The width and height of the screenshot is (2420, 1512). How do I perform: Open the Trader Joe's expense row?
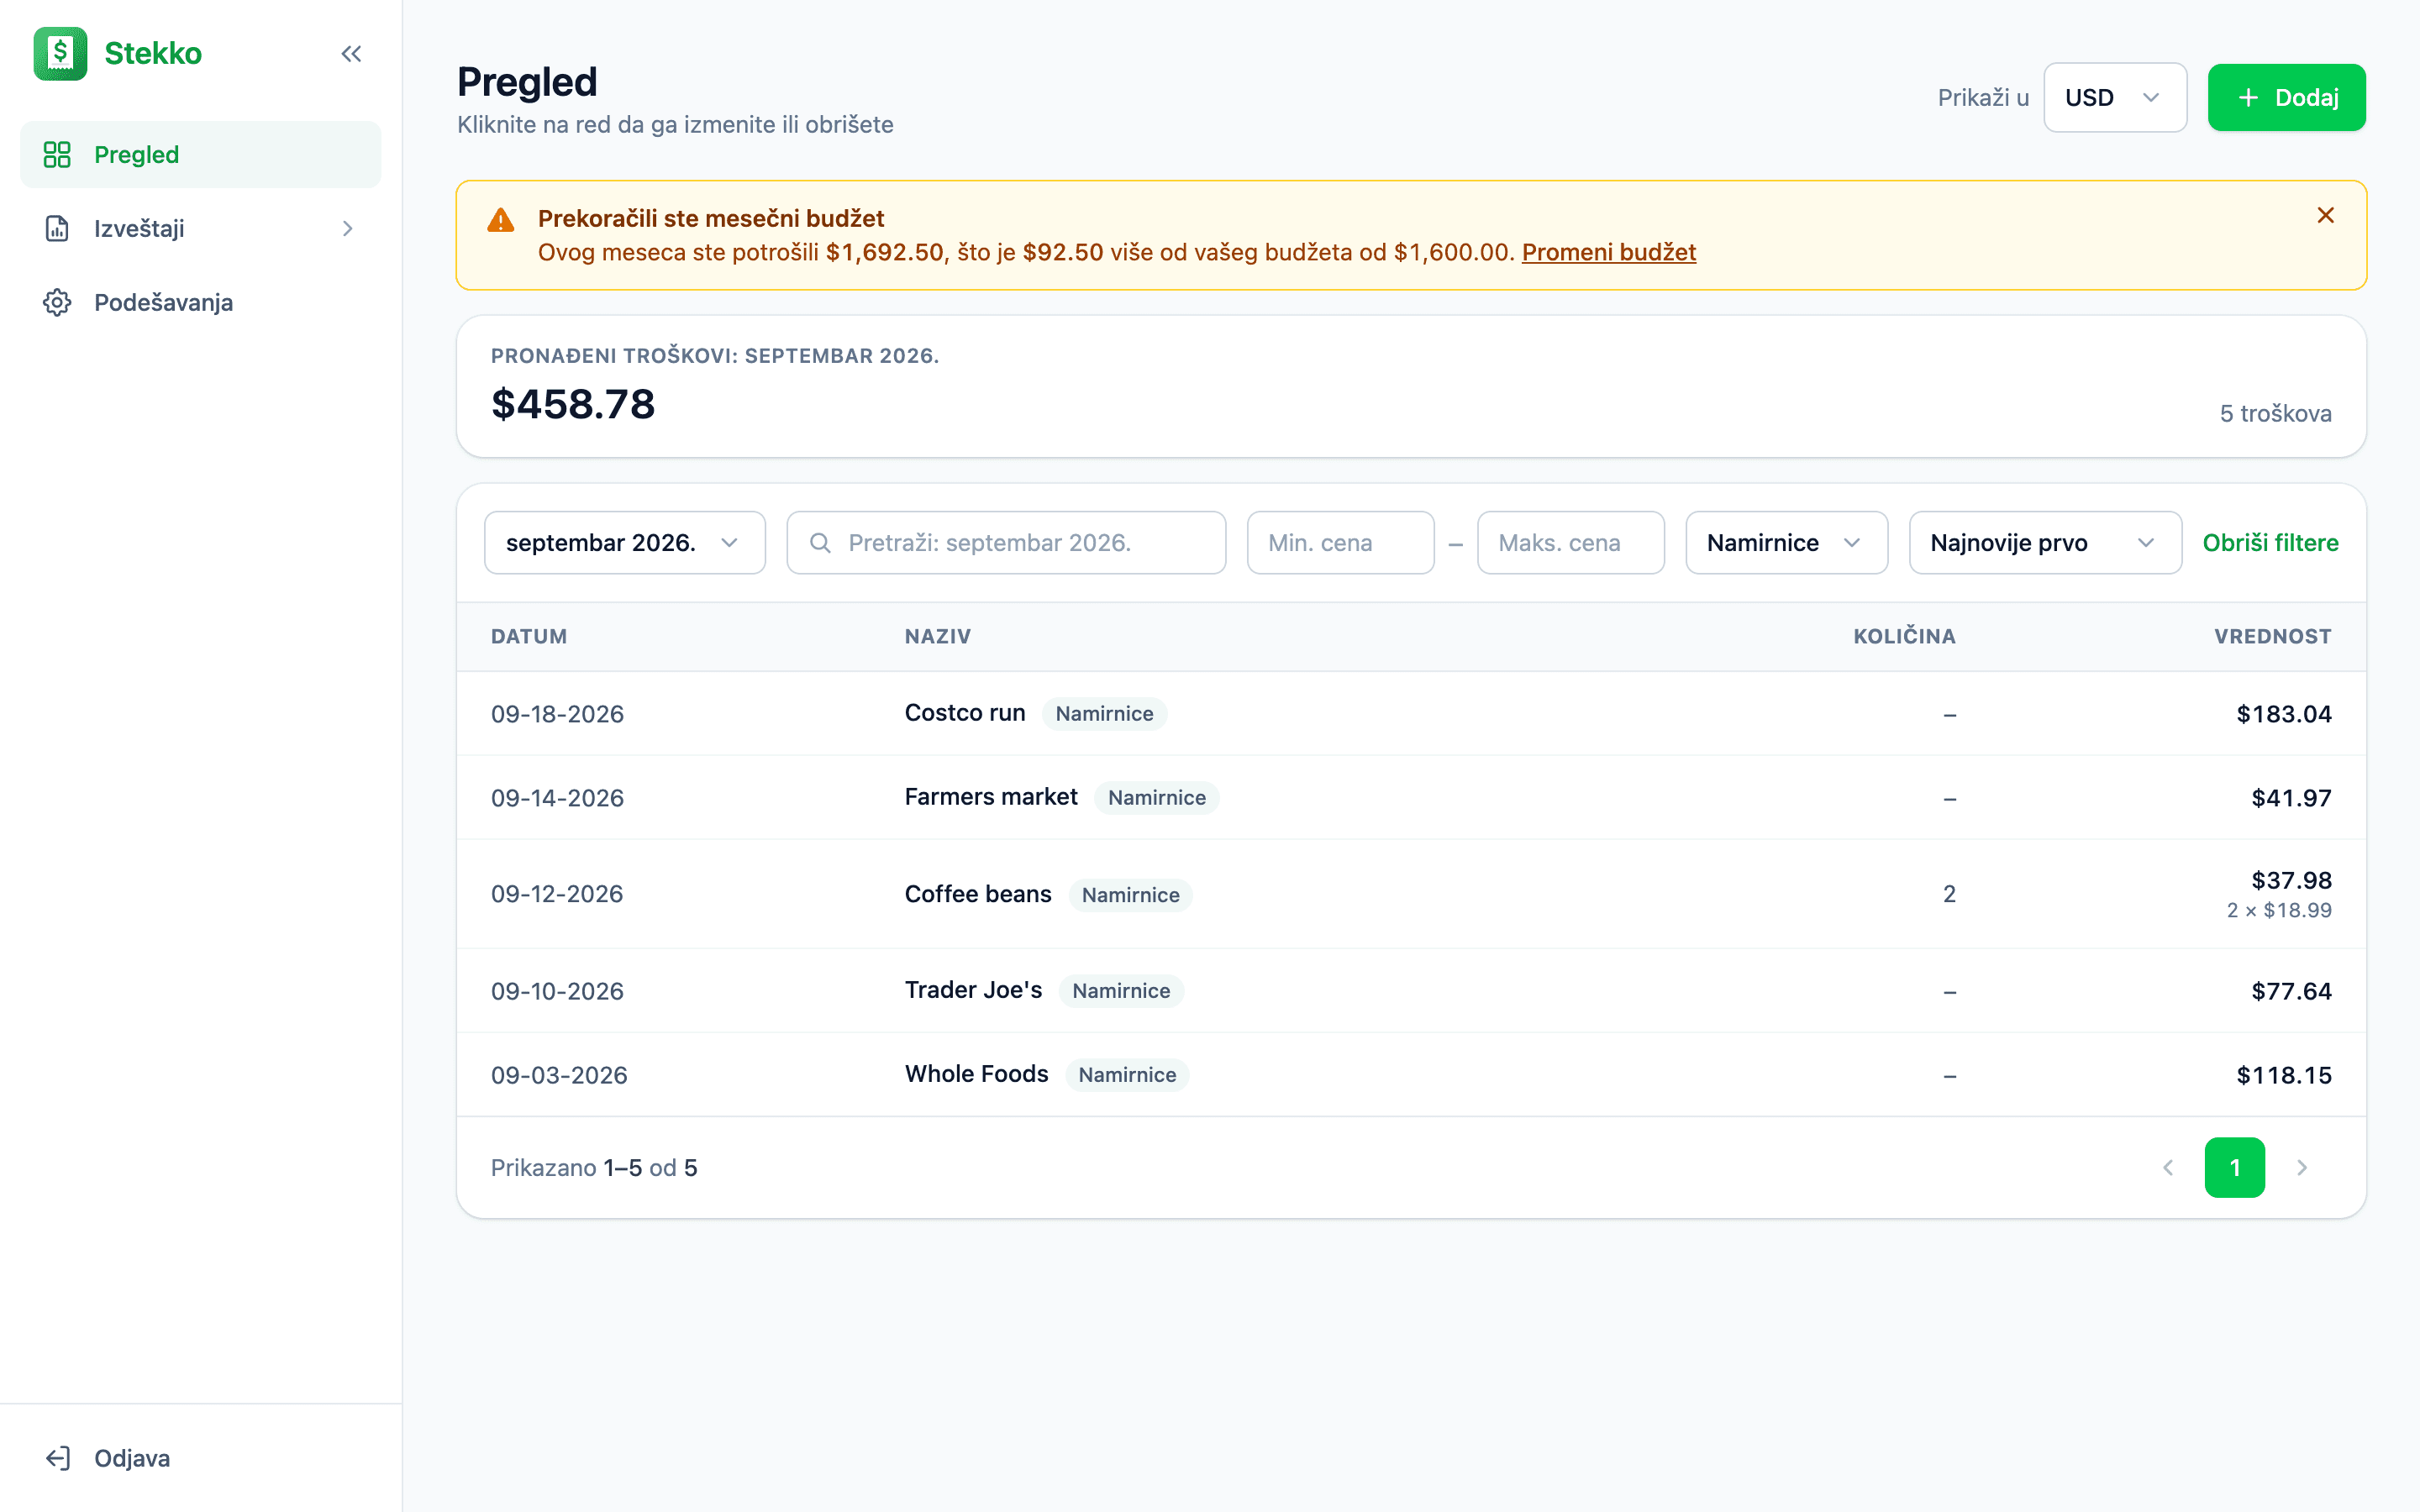[1411, 991]
